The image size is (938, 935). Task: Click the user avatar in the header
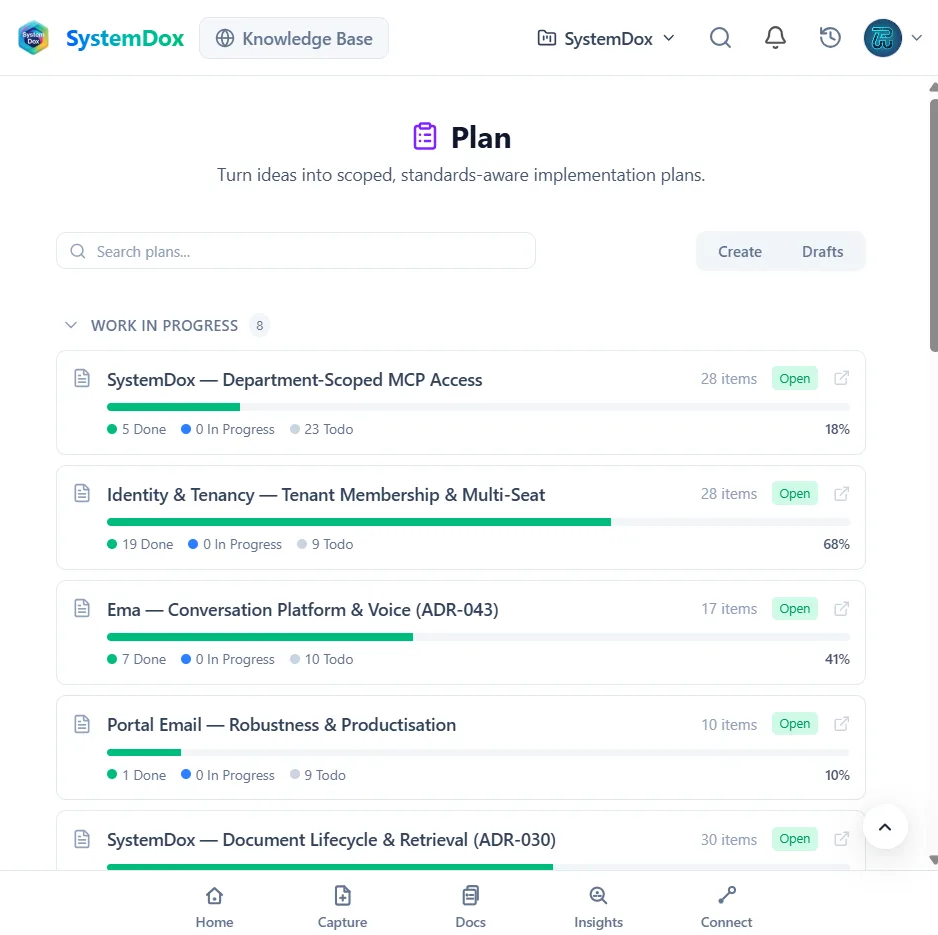882,38
